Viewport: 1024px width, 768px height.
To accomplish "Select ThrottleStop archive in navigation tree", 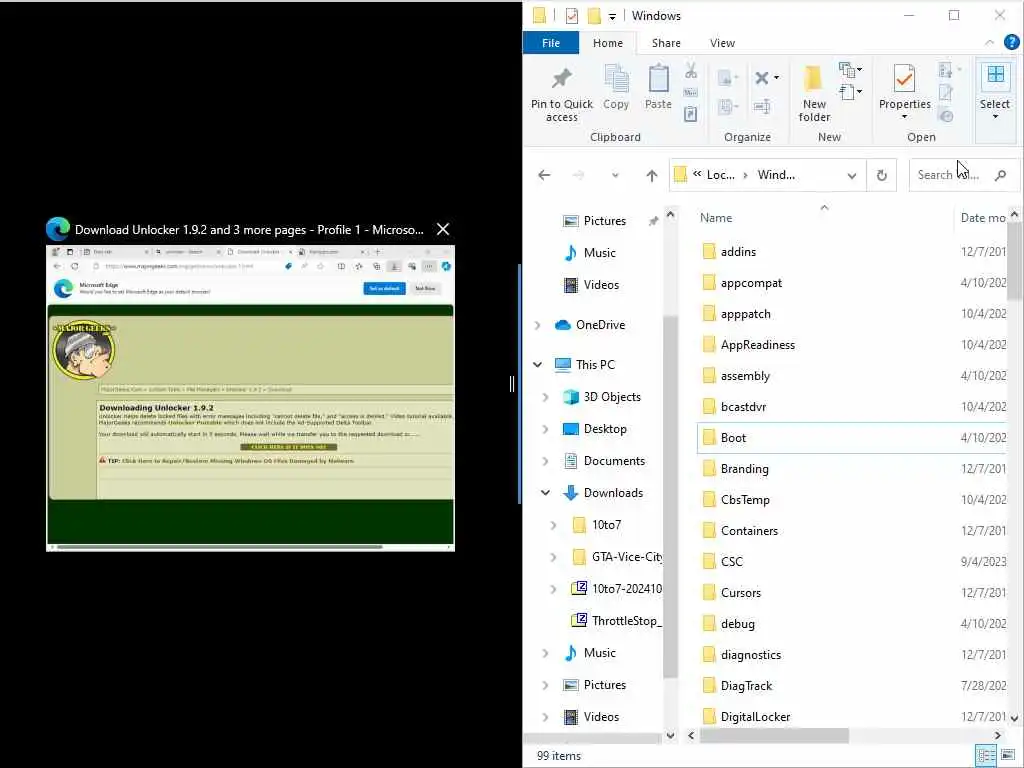I will pos(617,620).
